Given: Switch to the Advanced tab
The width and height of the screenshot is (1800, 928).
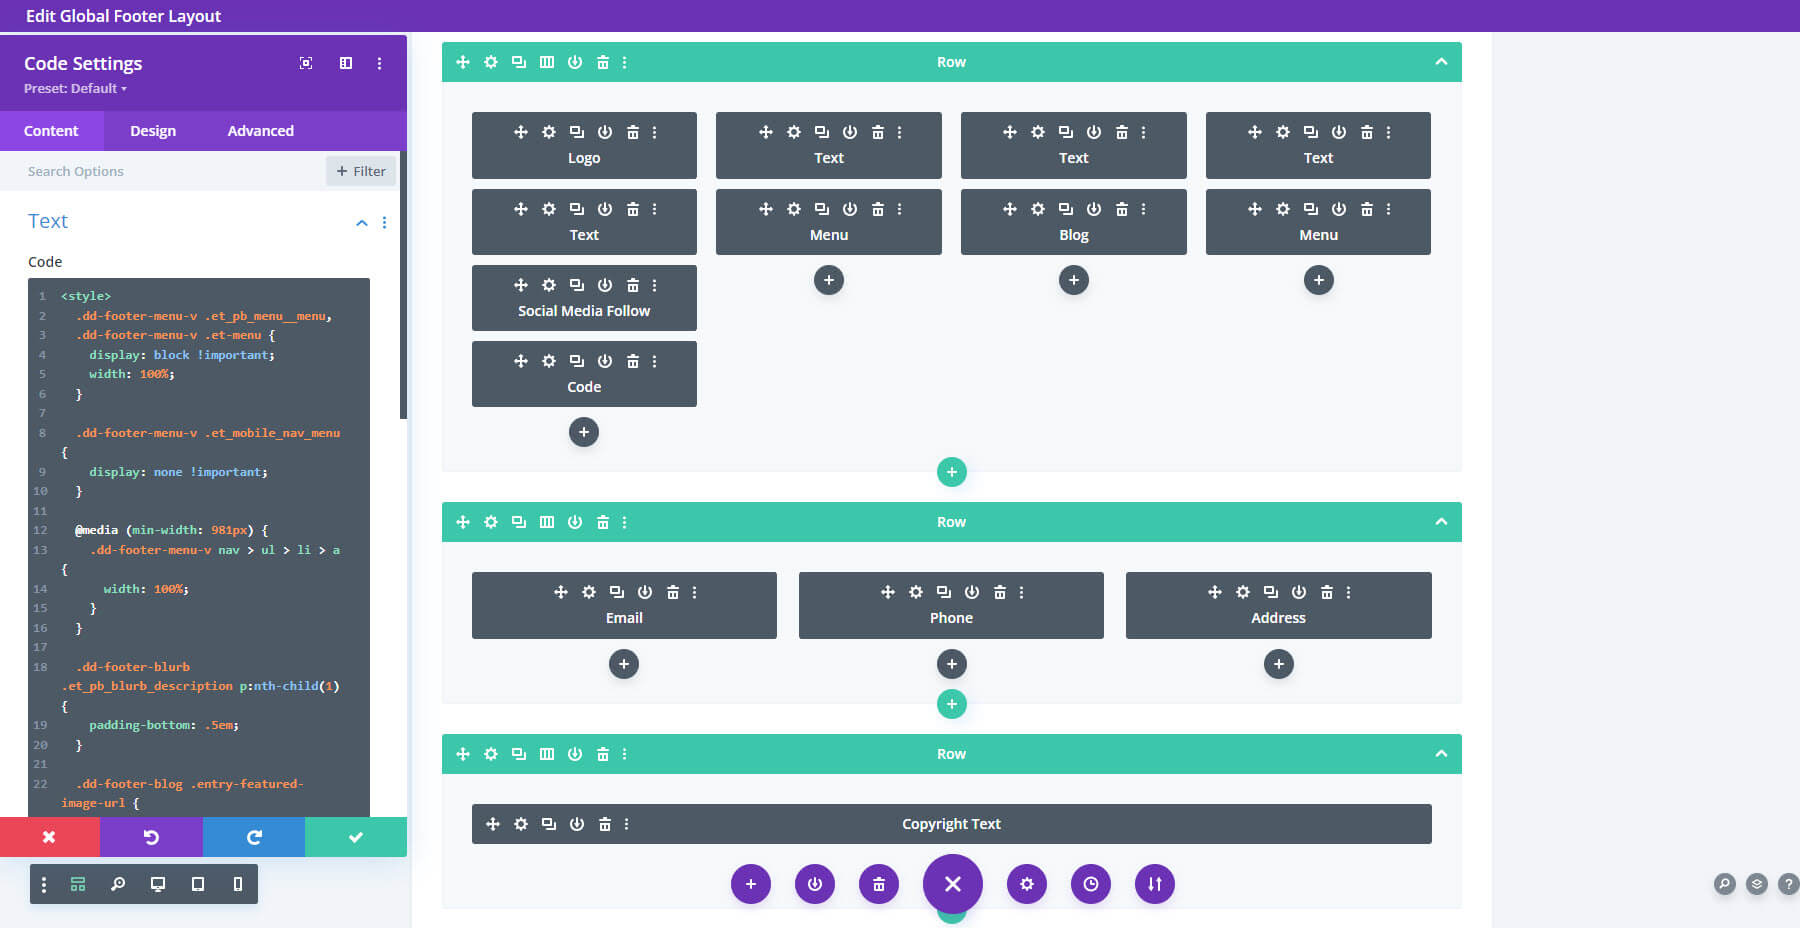Looking at the screenshot, I should [259, 130].
